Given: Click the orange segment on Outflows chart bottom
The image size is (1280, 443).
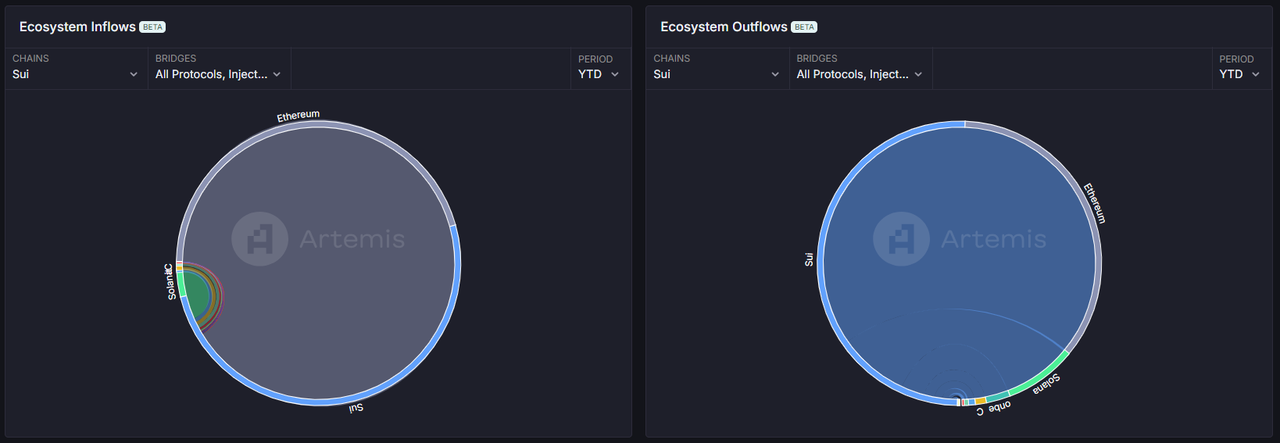Looking at the screenshot, I should point(981,401).
